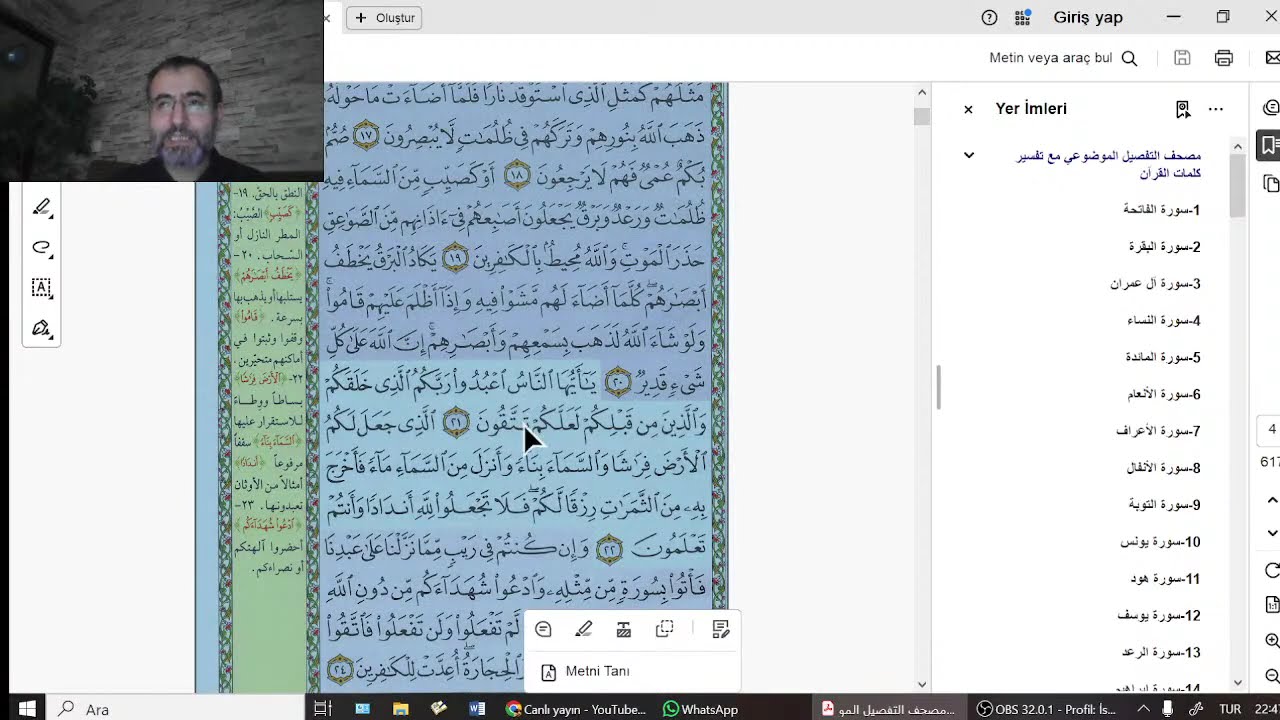The width and height of the screenshot is (1280, 720).
Task: Toggle the bookmarks panel icon in the right rail
Action: tap(1270, 146)
